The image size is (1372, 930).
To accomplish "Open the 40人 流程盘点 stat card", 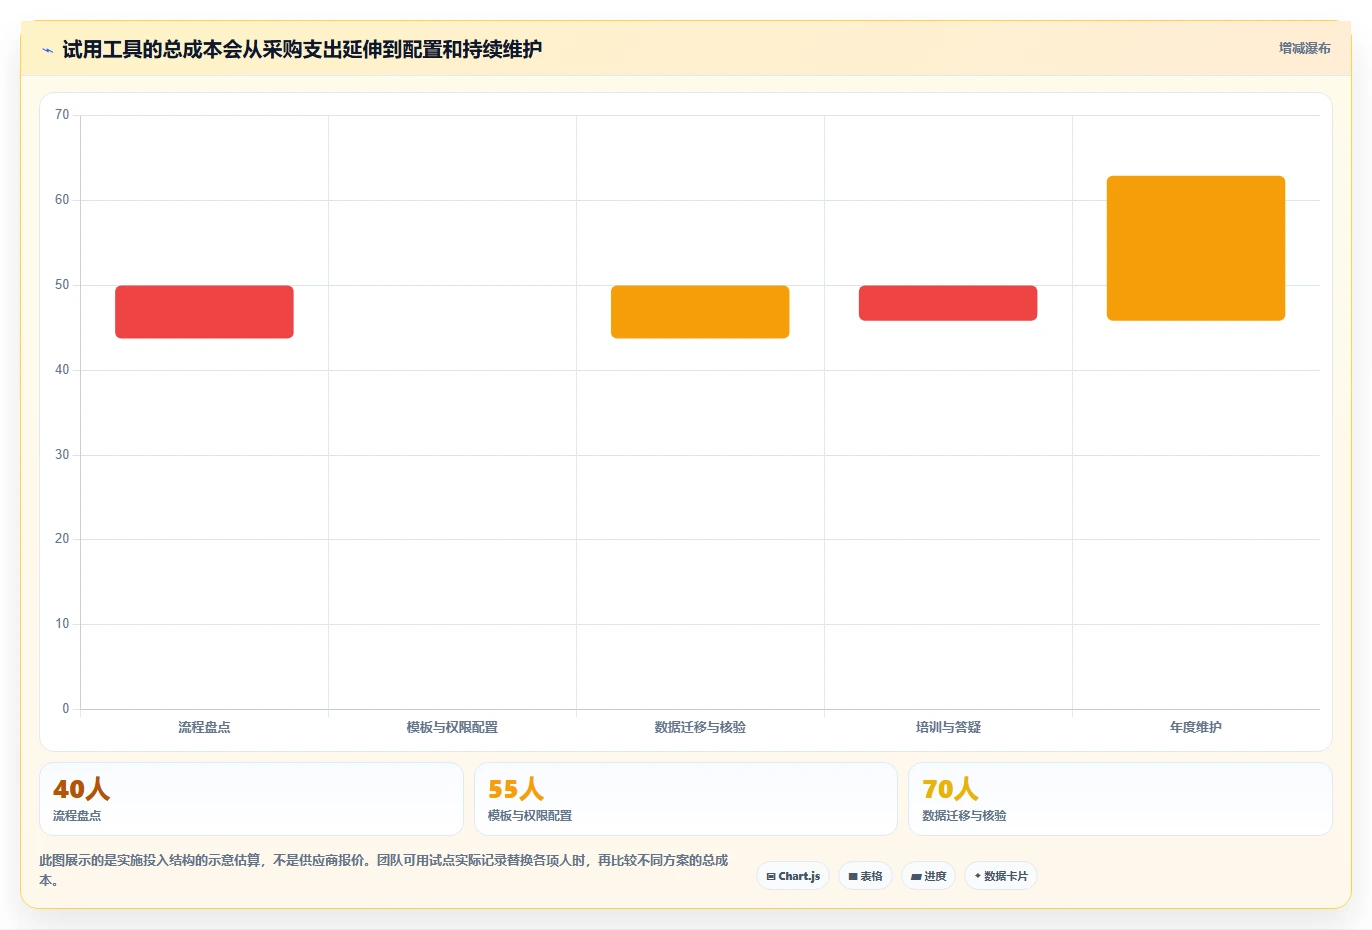I will tap(251, 799).
